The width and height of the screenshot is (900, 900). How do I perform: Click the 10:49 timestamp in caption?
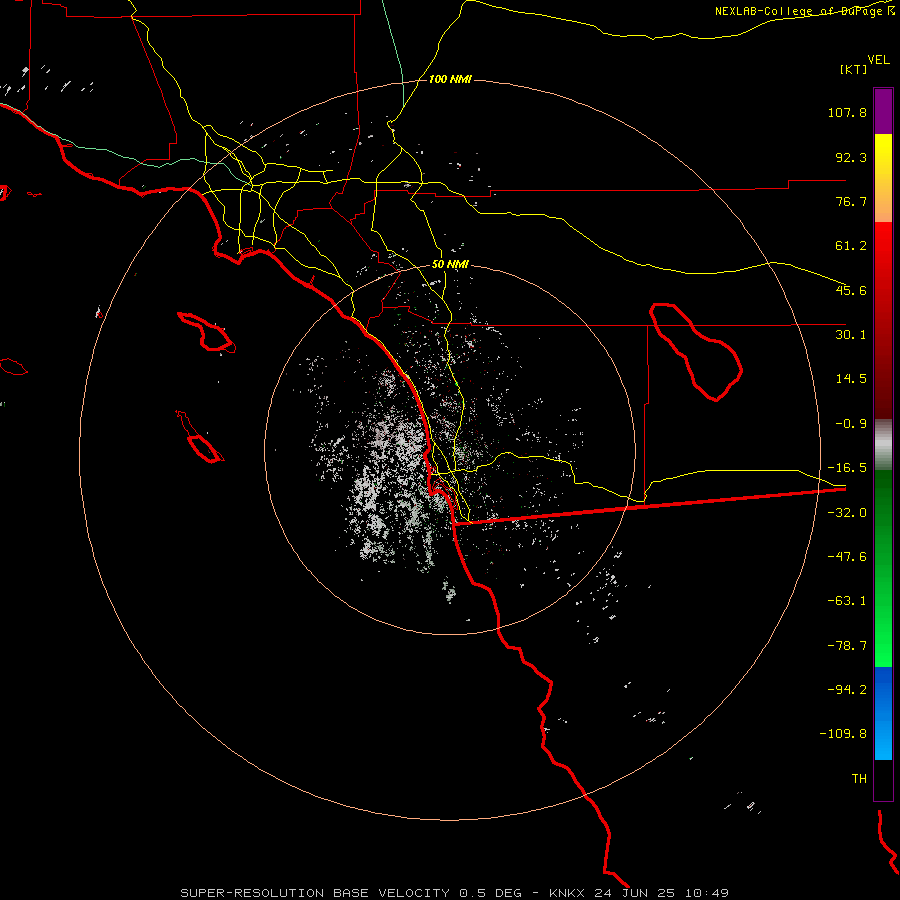[x=707, y=893]
